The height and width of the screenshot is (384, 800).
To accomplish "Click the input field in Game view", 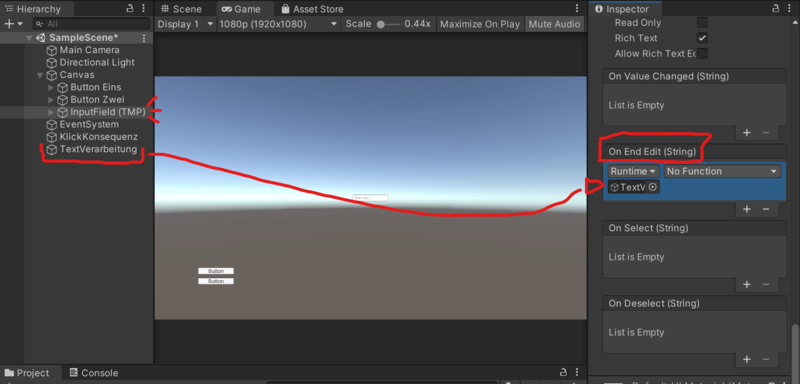I will tap(370, 198).
